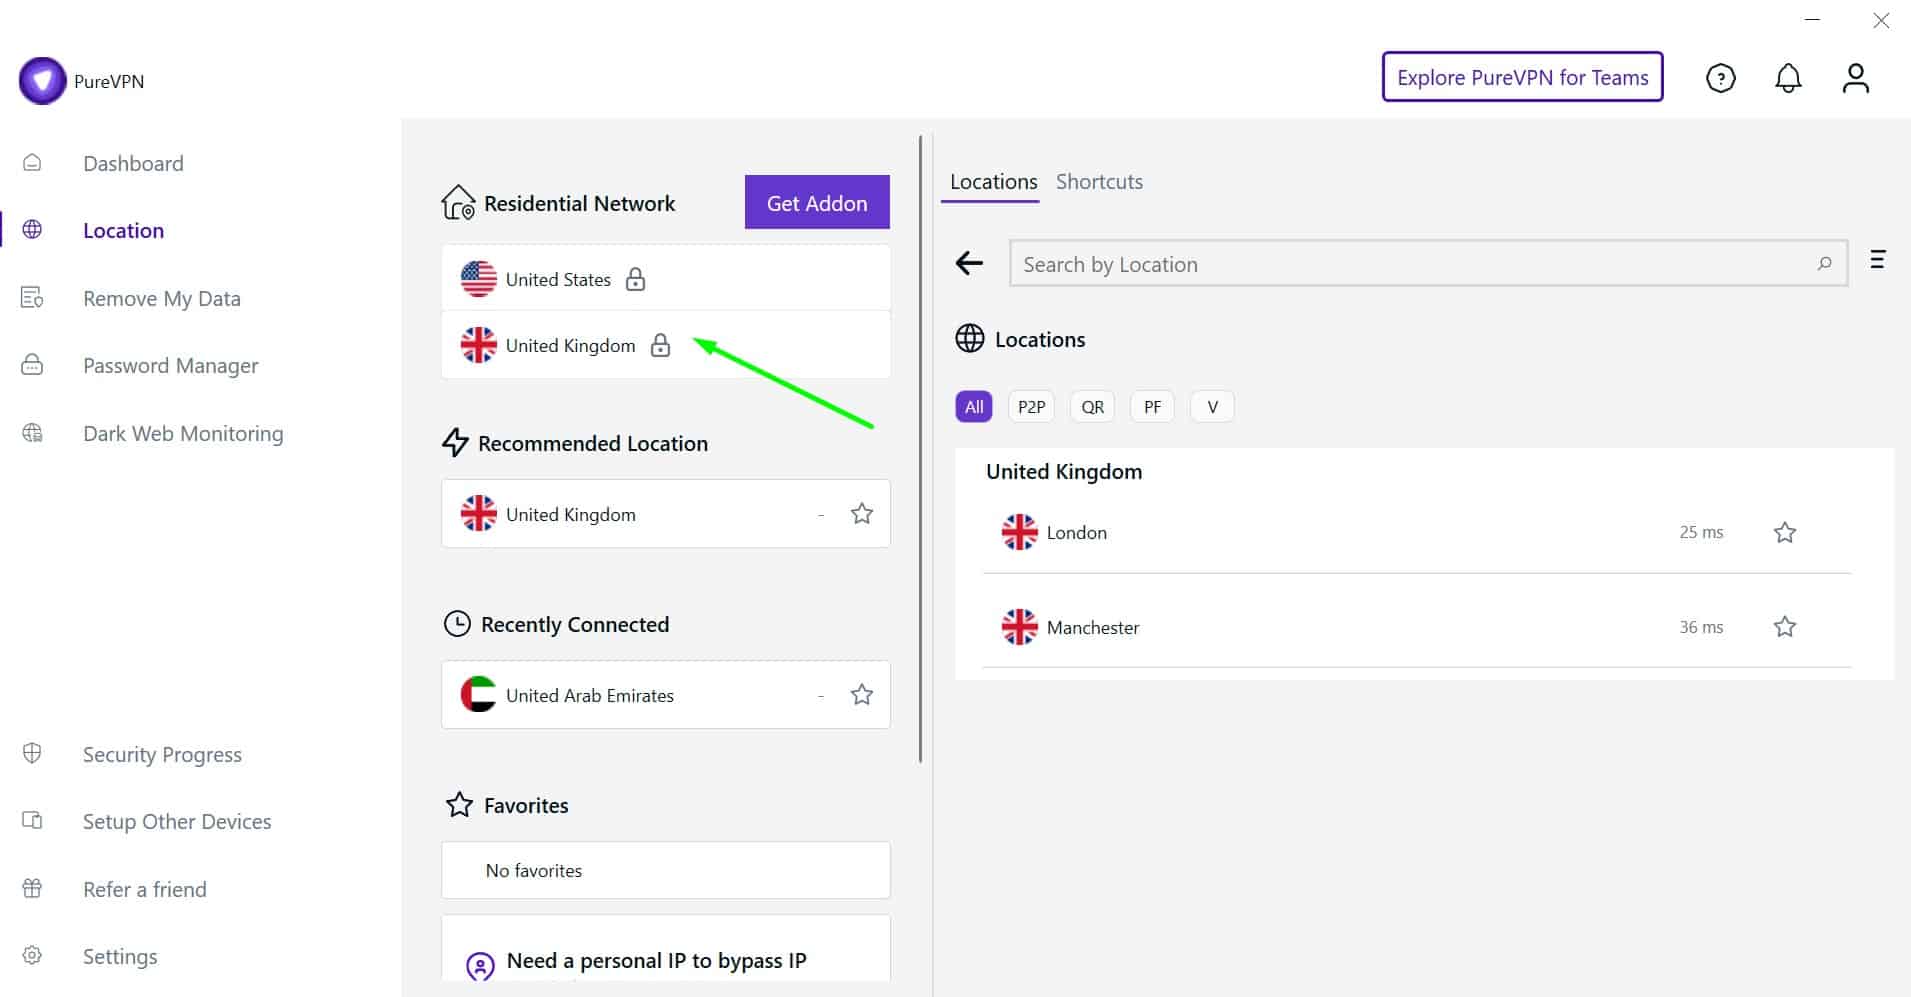Minimize the PureVPN window
Viewport: 1911px width, 997px height.
pos(1812,20)
